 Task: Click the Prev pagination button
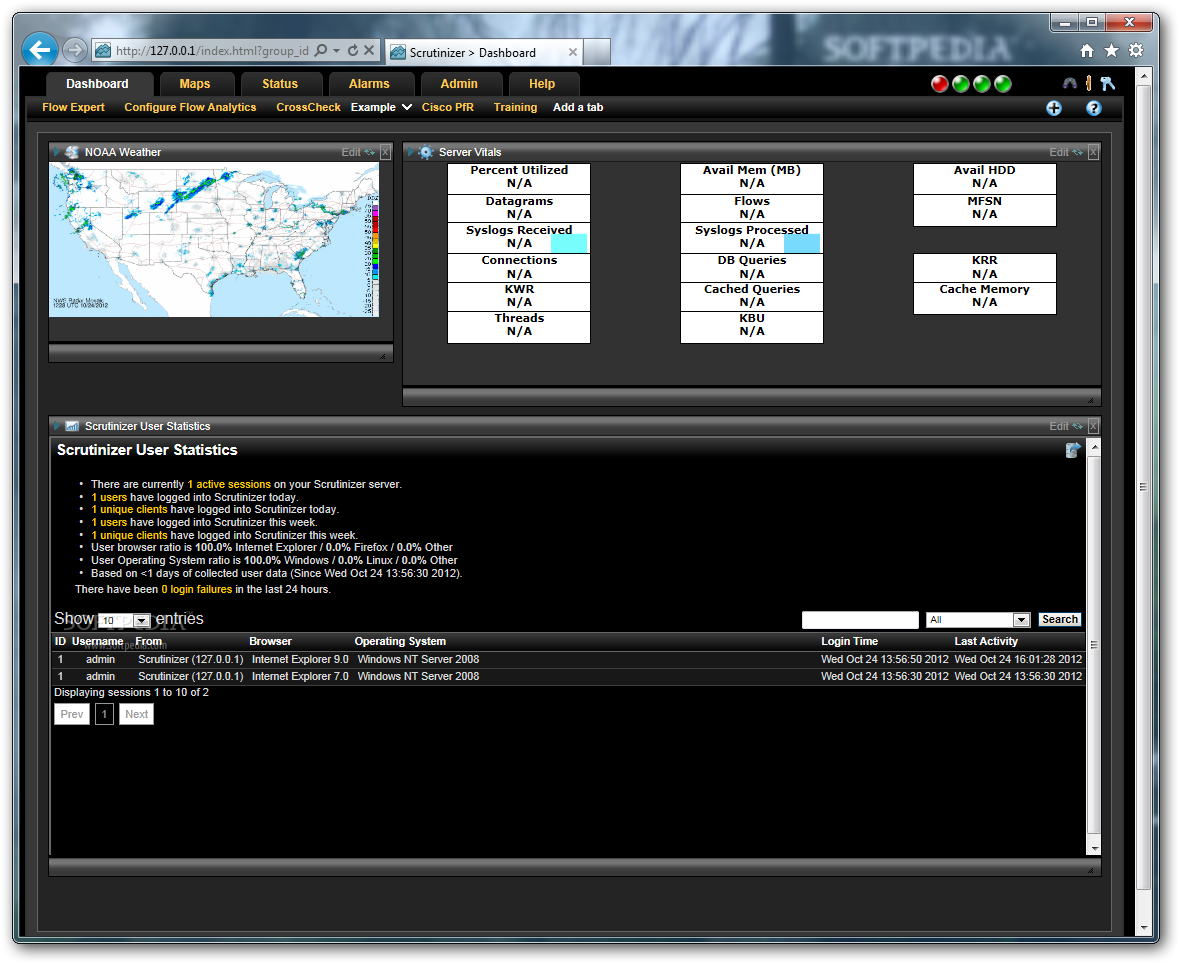[x=72, y=714]
